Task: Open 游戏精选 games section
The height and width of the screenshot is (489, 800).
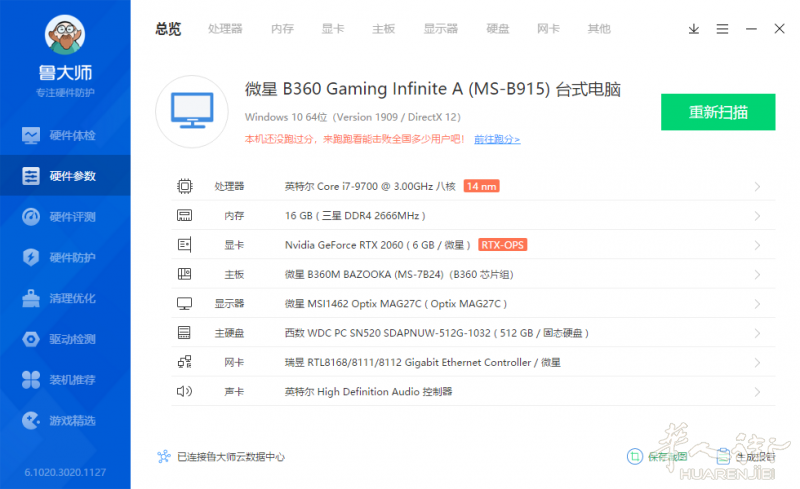Action: click(x=65, y=421)
